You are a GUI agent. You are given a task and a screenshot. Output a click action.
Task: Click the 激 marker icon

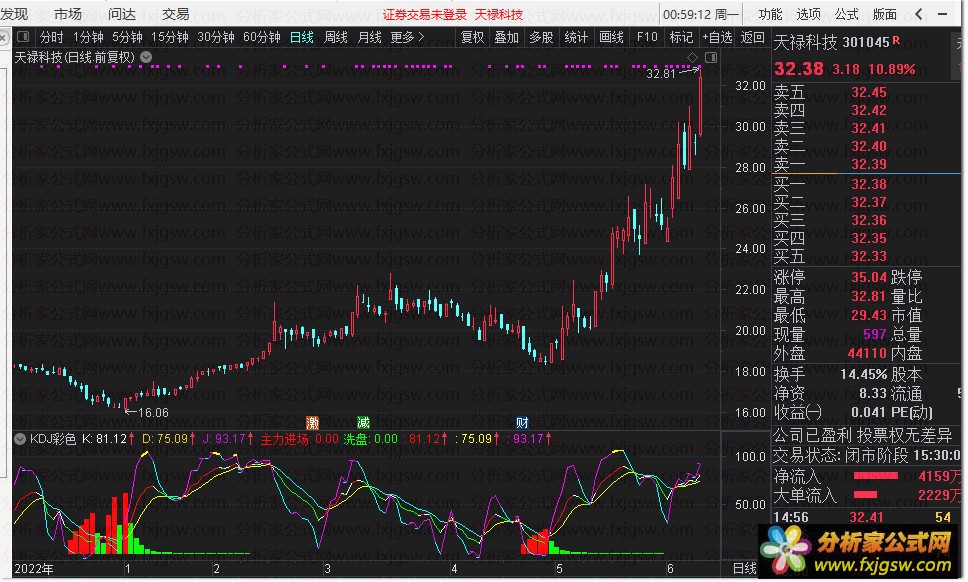click(312, 423)
